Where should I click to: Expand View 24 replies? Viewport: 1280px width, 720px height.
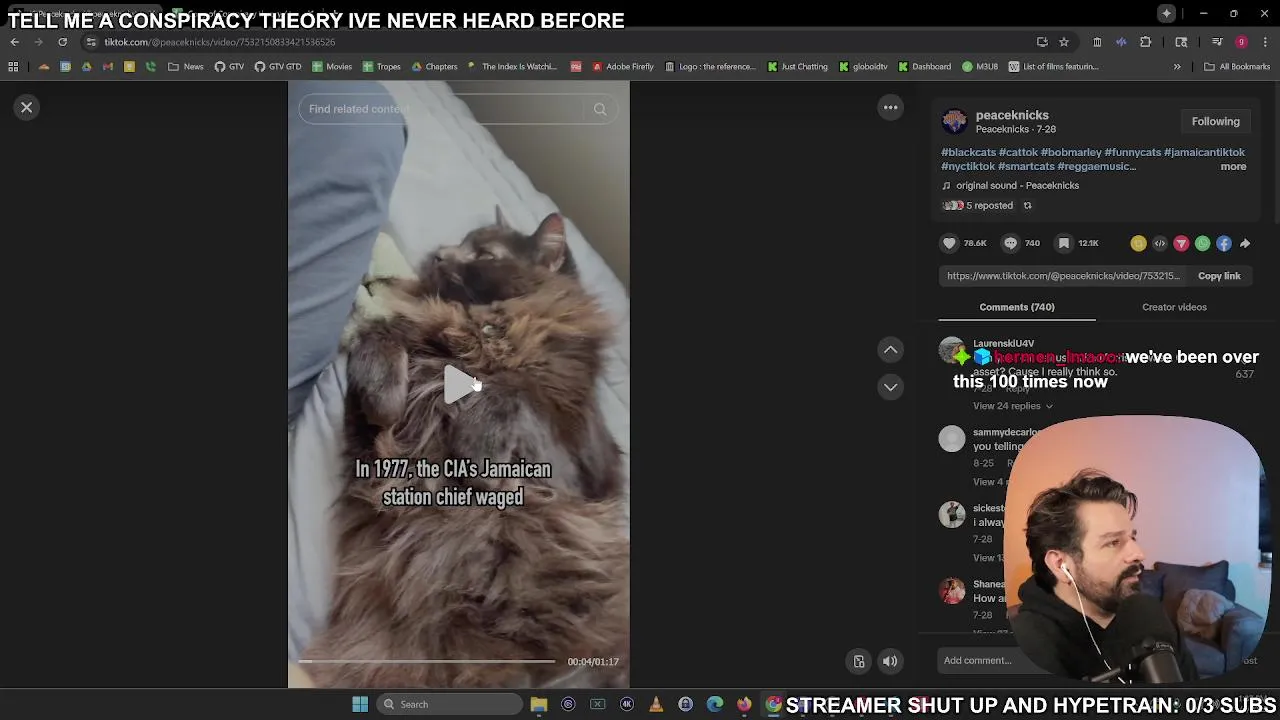click(x=1012, y=406)
